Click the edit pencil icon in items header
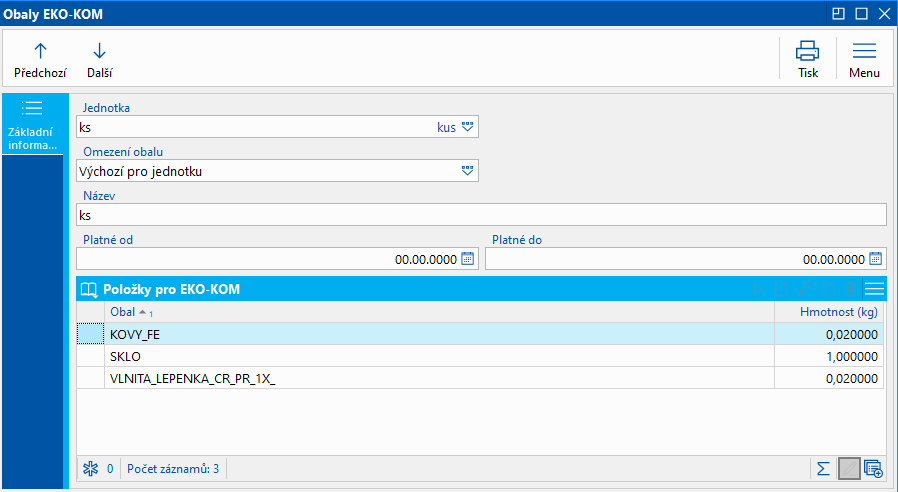 805,289
